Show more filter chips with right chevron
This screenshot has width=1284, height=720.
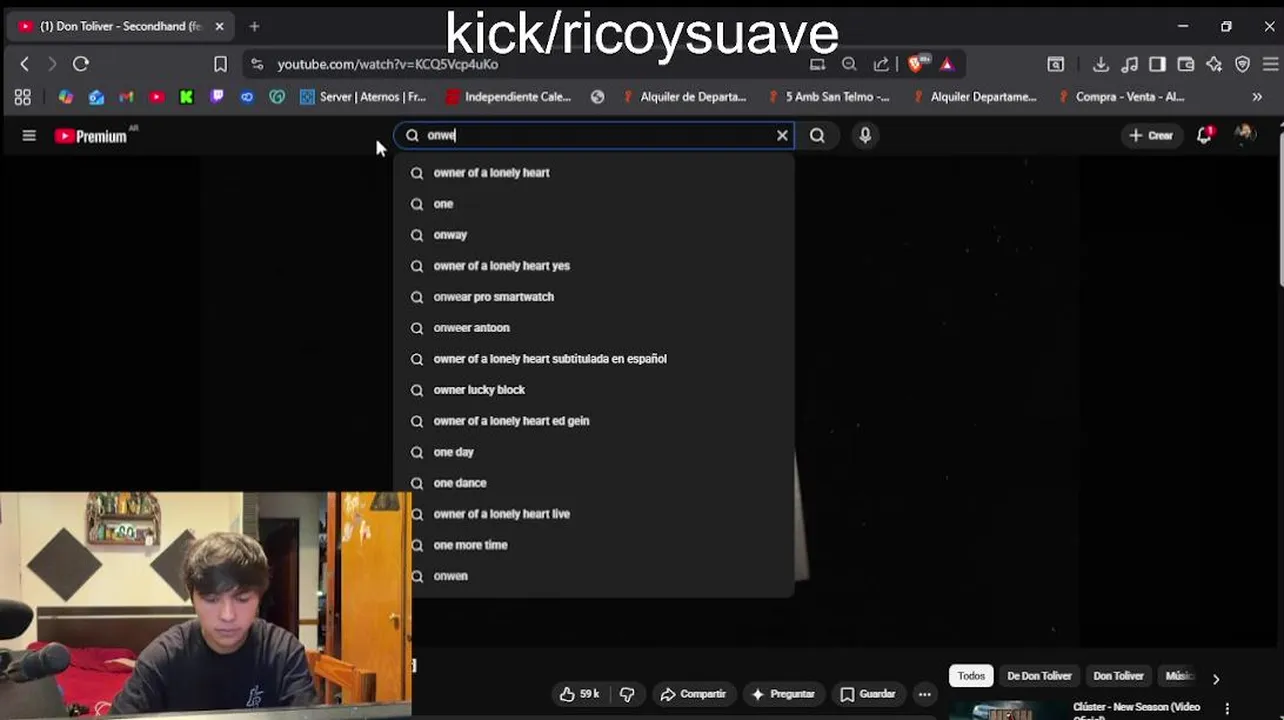click(x=1216, y=679)
